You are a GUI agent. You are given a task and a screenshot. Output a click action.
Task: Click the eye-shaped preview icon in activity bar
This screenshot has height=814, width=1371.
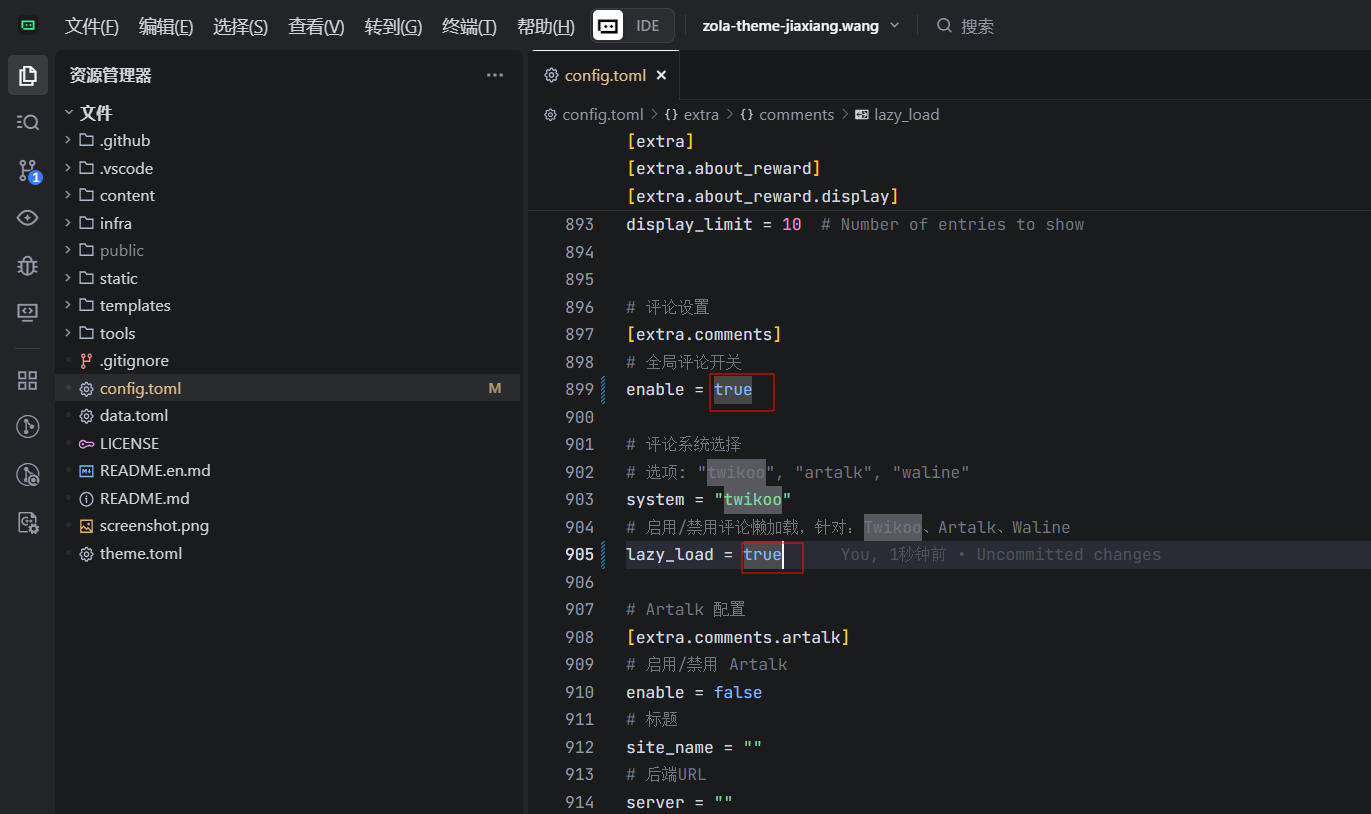(x=28, y=217)
